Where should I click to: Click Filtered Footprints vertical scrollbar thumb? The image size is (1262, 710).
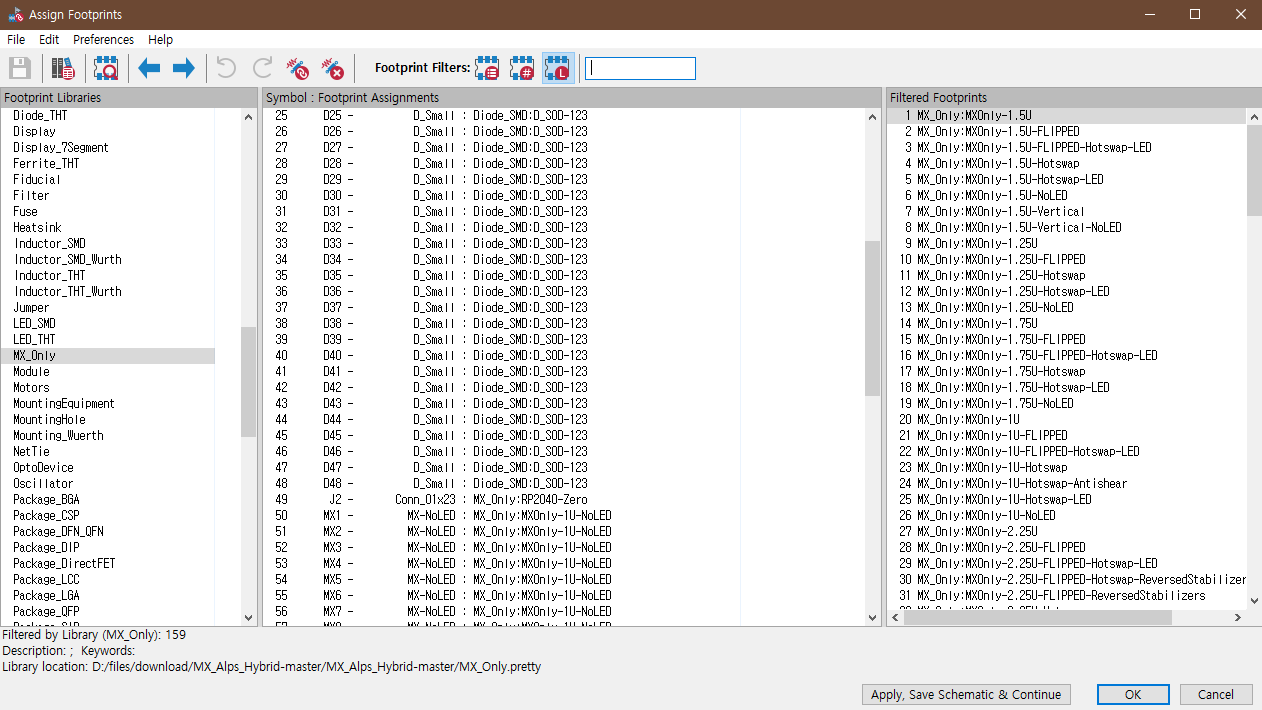[1254, 170]
